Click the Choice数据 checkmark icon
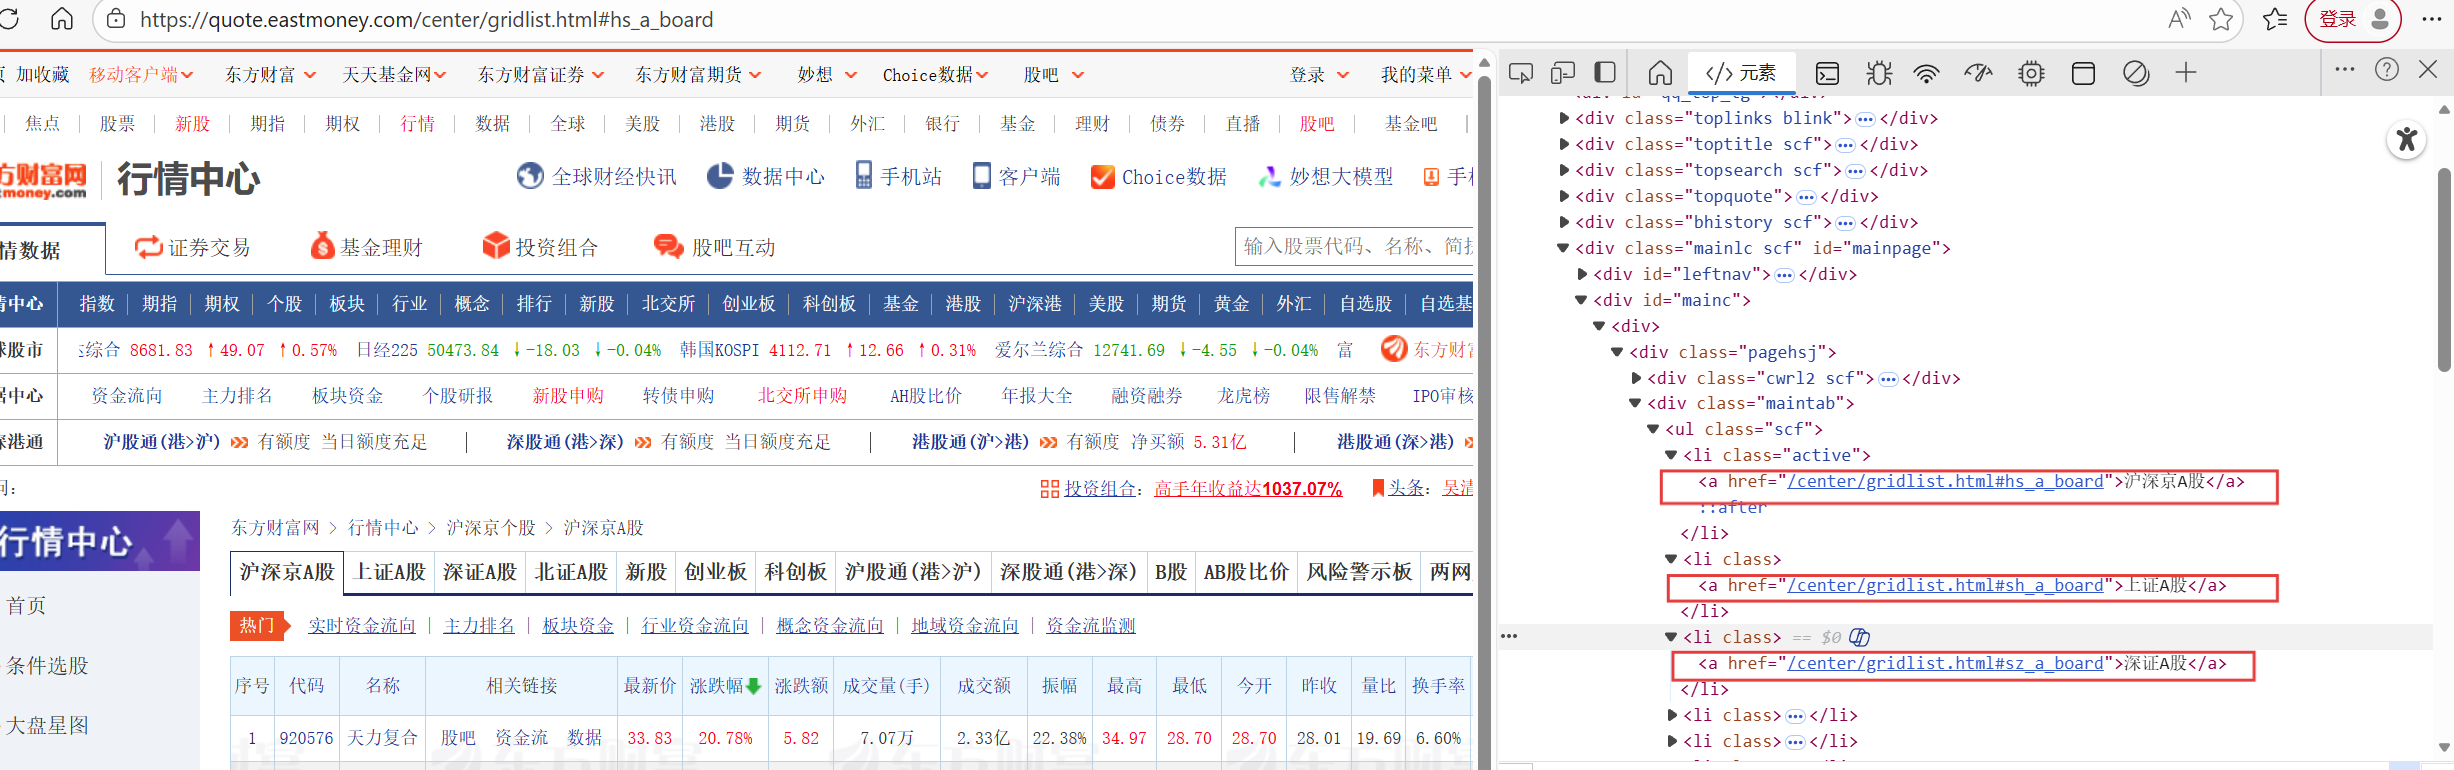Viewport: 2454px width, 770px height. [x=1103, y=176]
